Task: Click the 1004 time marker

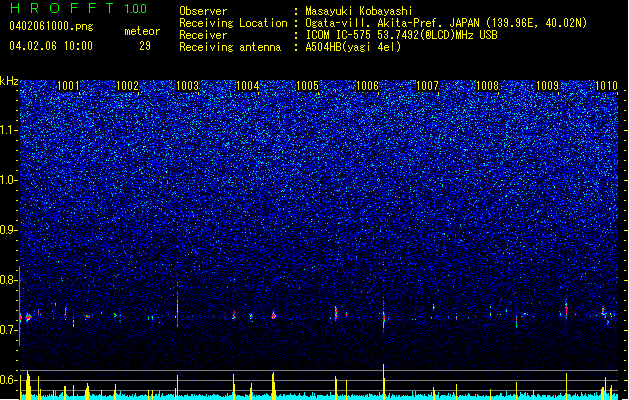Action: tap(248, 86)
